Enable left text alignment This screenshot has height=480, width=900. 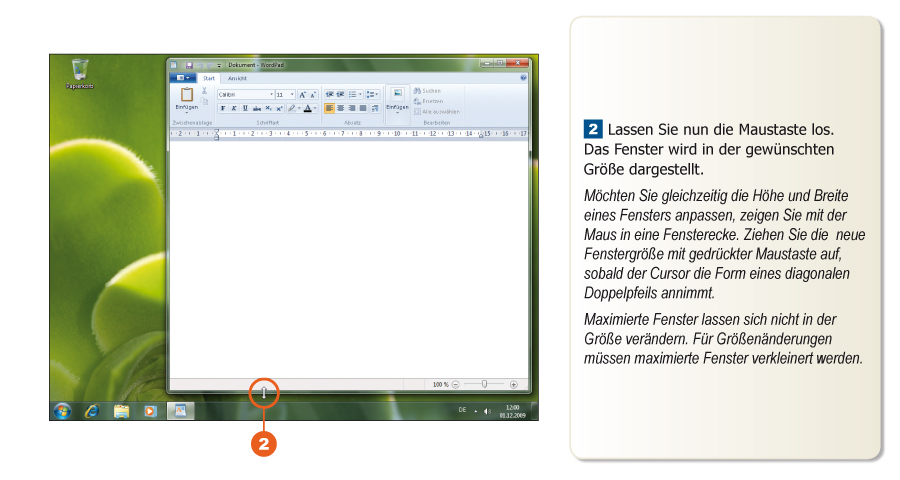click(x=330, y=108)
